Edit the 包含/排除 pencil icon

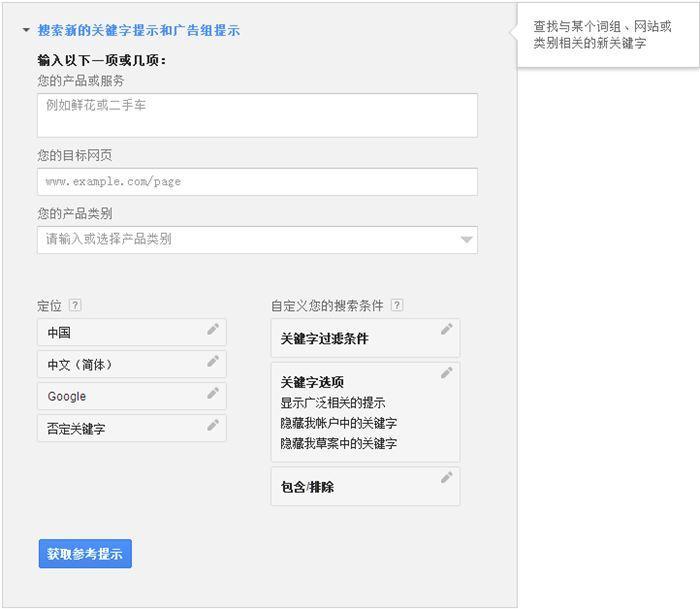[446, 477]
